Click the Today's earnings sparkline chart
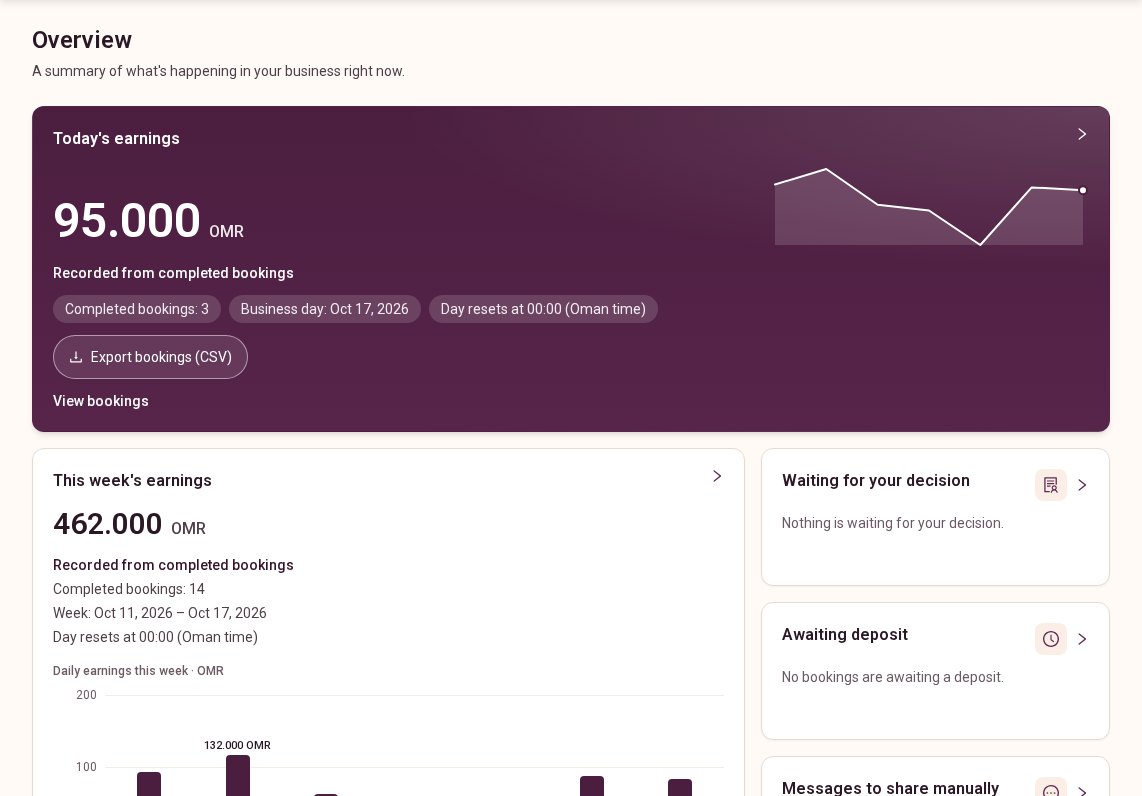The image size is (1142, 796). (x=929, y=207)
